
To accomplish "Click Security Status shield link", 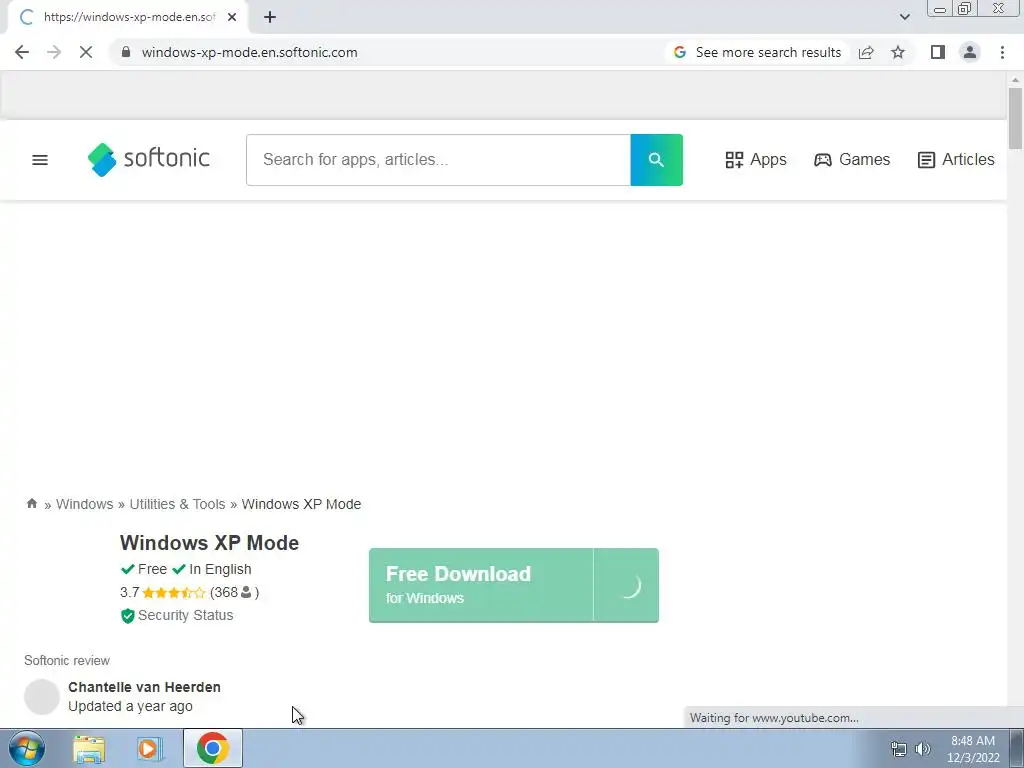I will click(177, 615).
